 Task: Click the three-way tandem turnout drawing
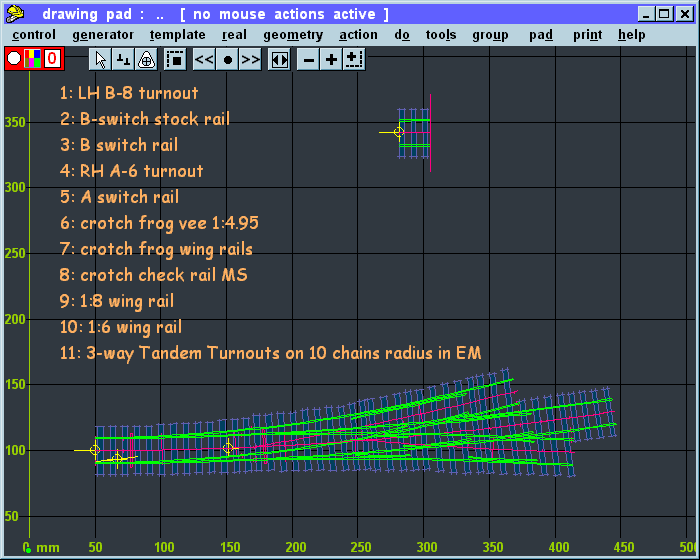point(356,423)
